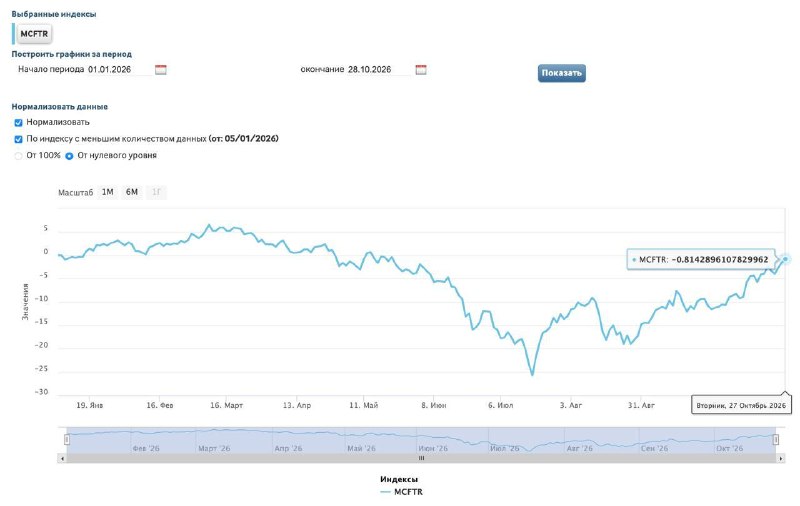Screen dimensions: 800x506
Task: Click the x-axis label 6. Июл
Action: click(x=501, y=405)
